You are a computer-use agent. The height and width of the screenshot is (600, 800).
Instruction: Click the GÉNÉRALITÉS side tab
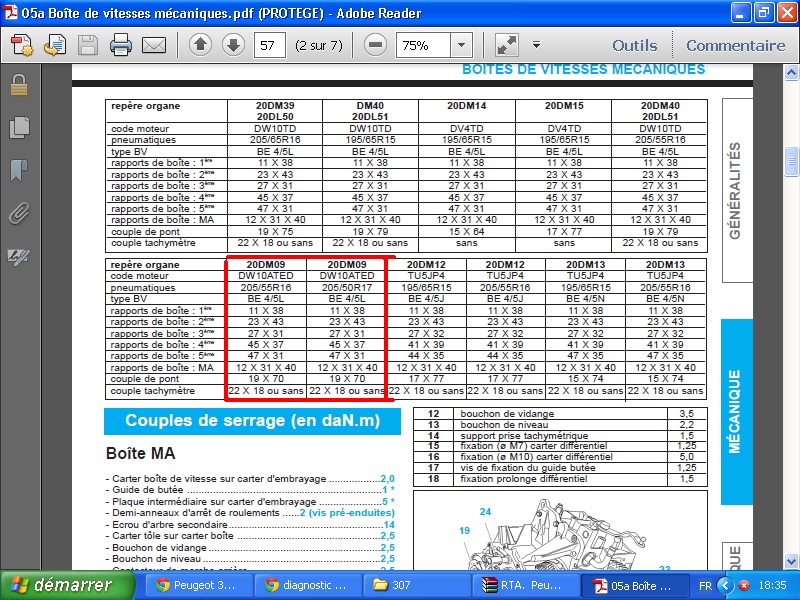[x=737, y=190]
